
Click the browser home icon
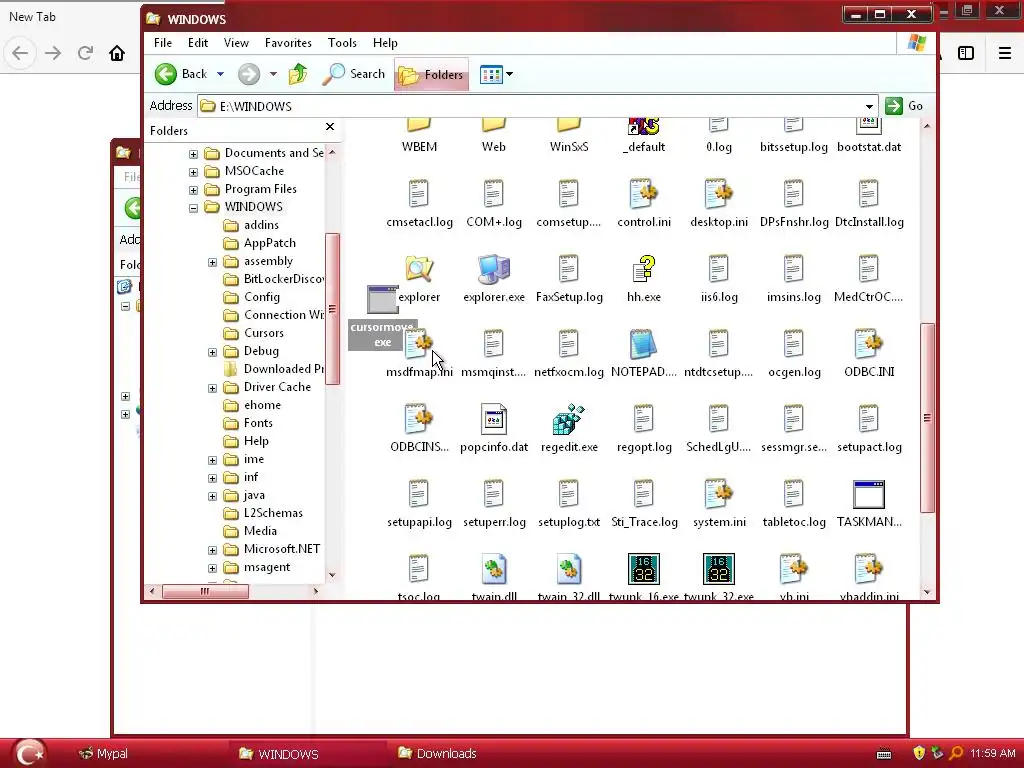tap(117, 53)
